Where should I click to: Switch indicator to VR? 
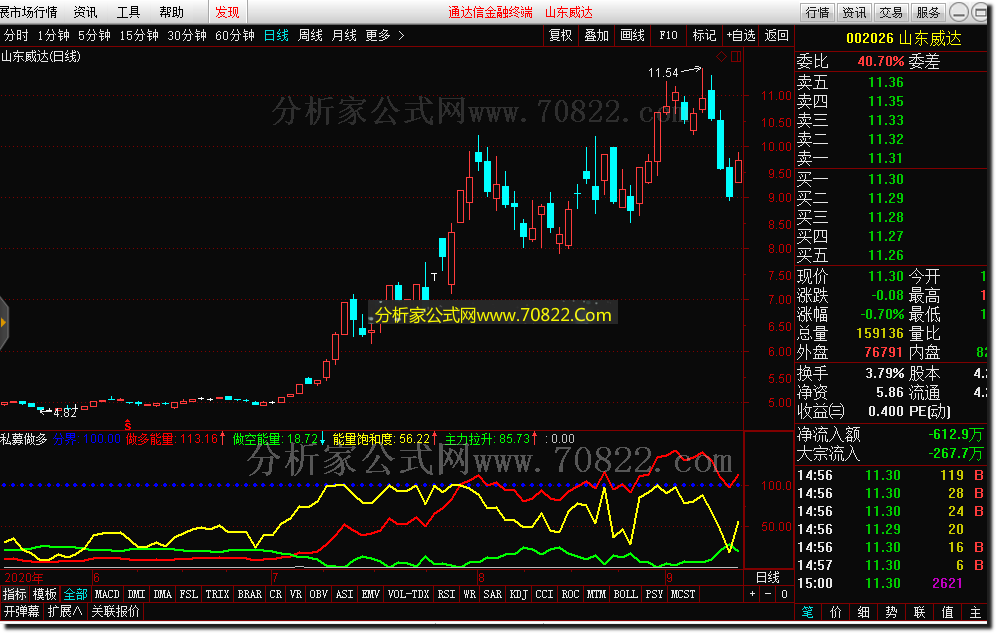pyautogui.click(x=296, y=594)
